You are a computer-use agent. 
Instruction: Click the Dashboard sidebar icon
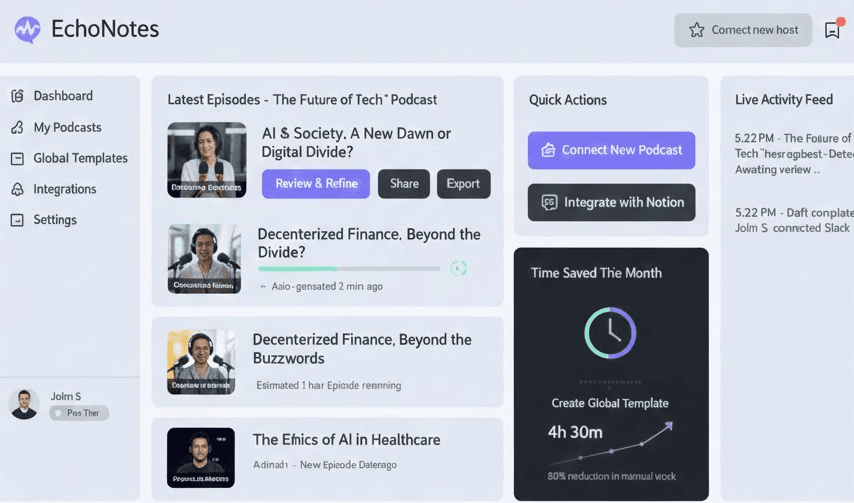pyautogui.click(x=17, y=96)
